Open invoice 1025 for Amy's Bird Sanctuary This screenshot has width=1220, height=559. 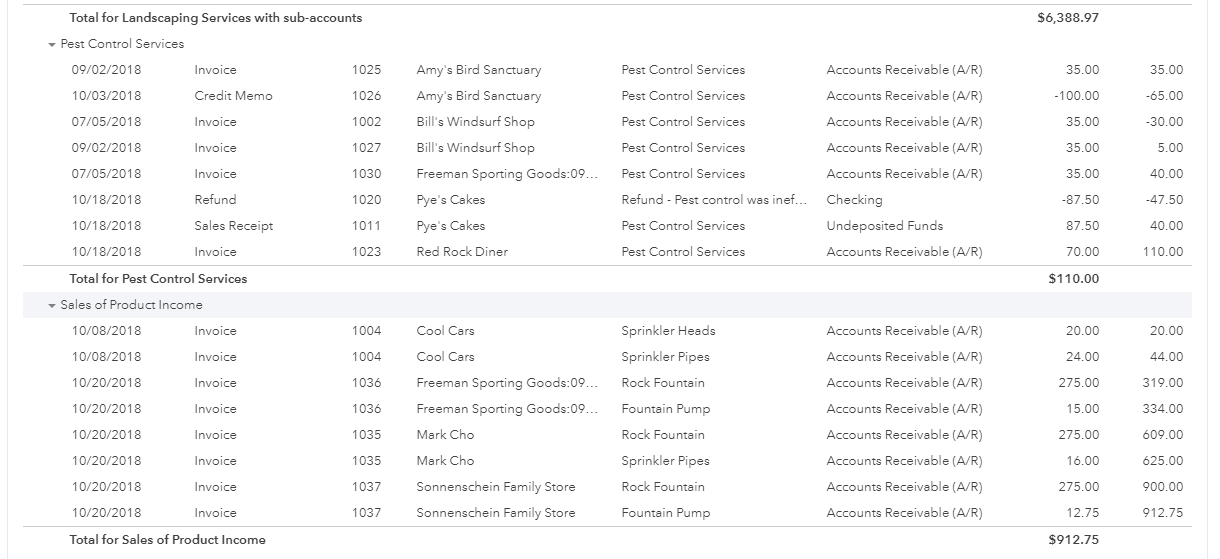coord(607,70)
